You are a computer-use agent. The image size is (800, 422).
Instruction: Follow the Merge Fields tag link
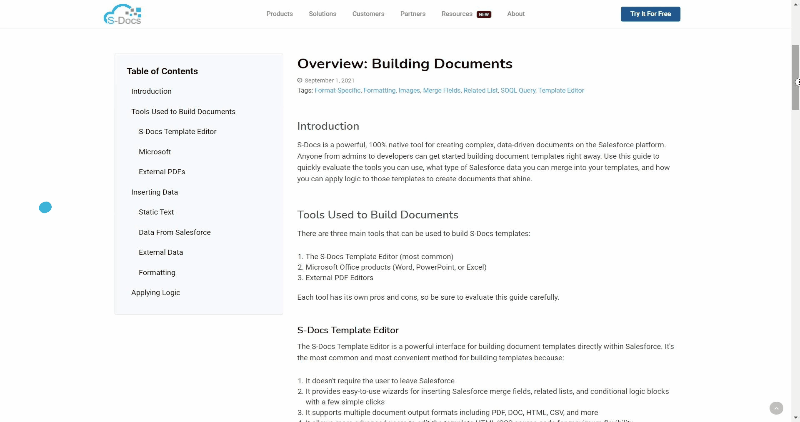coord(442,90)
